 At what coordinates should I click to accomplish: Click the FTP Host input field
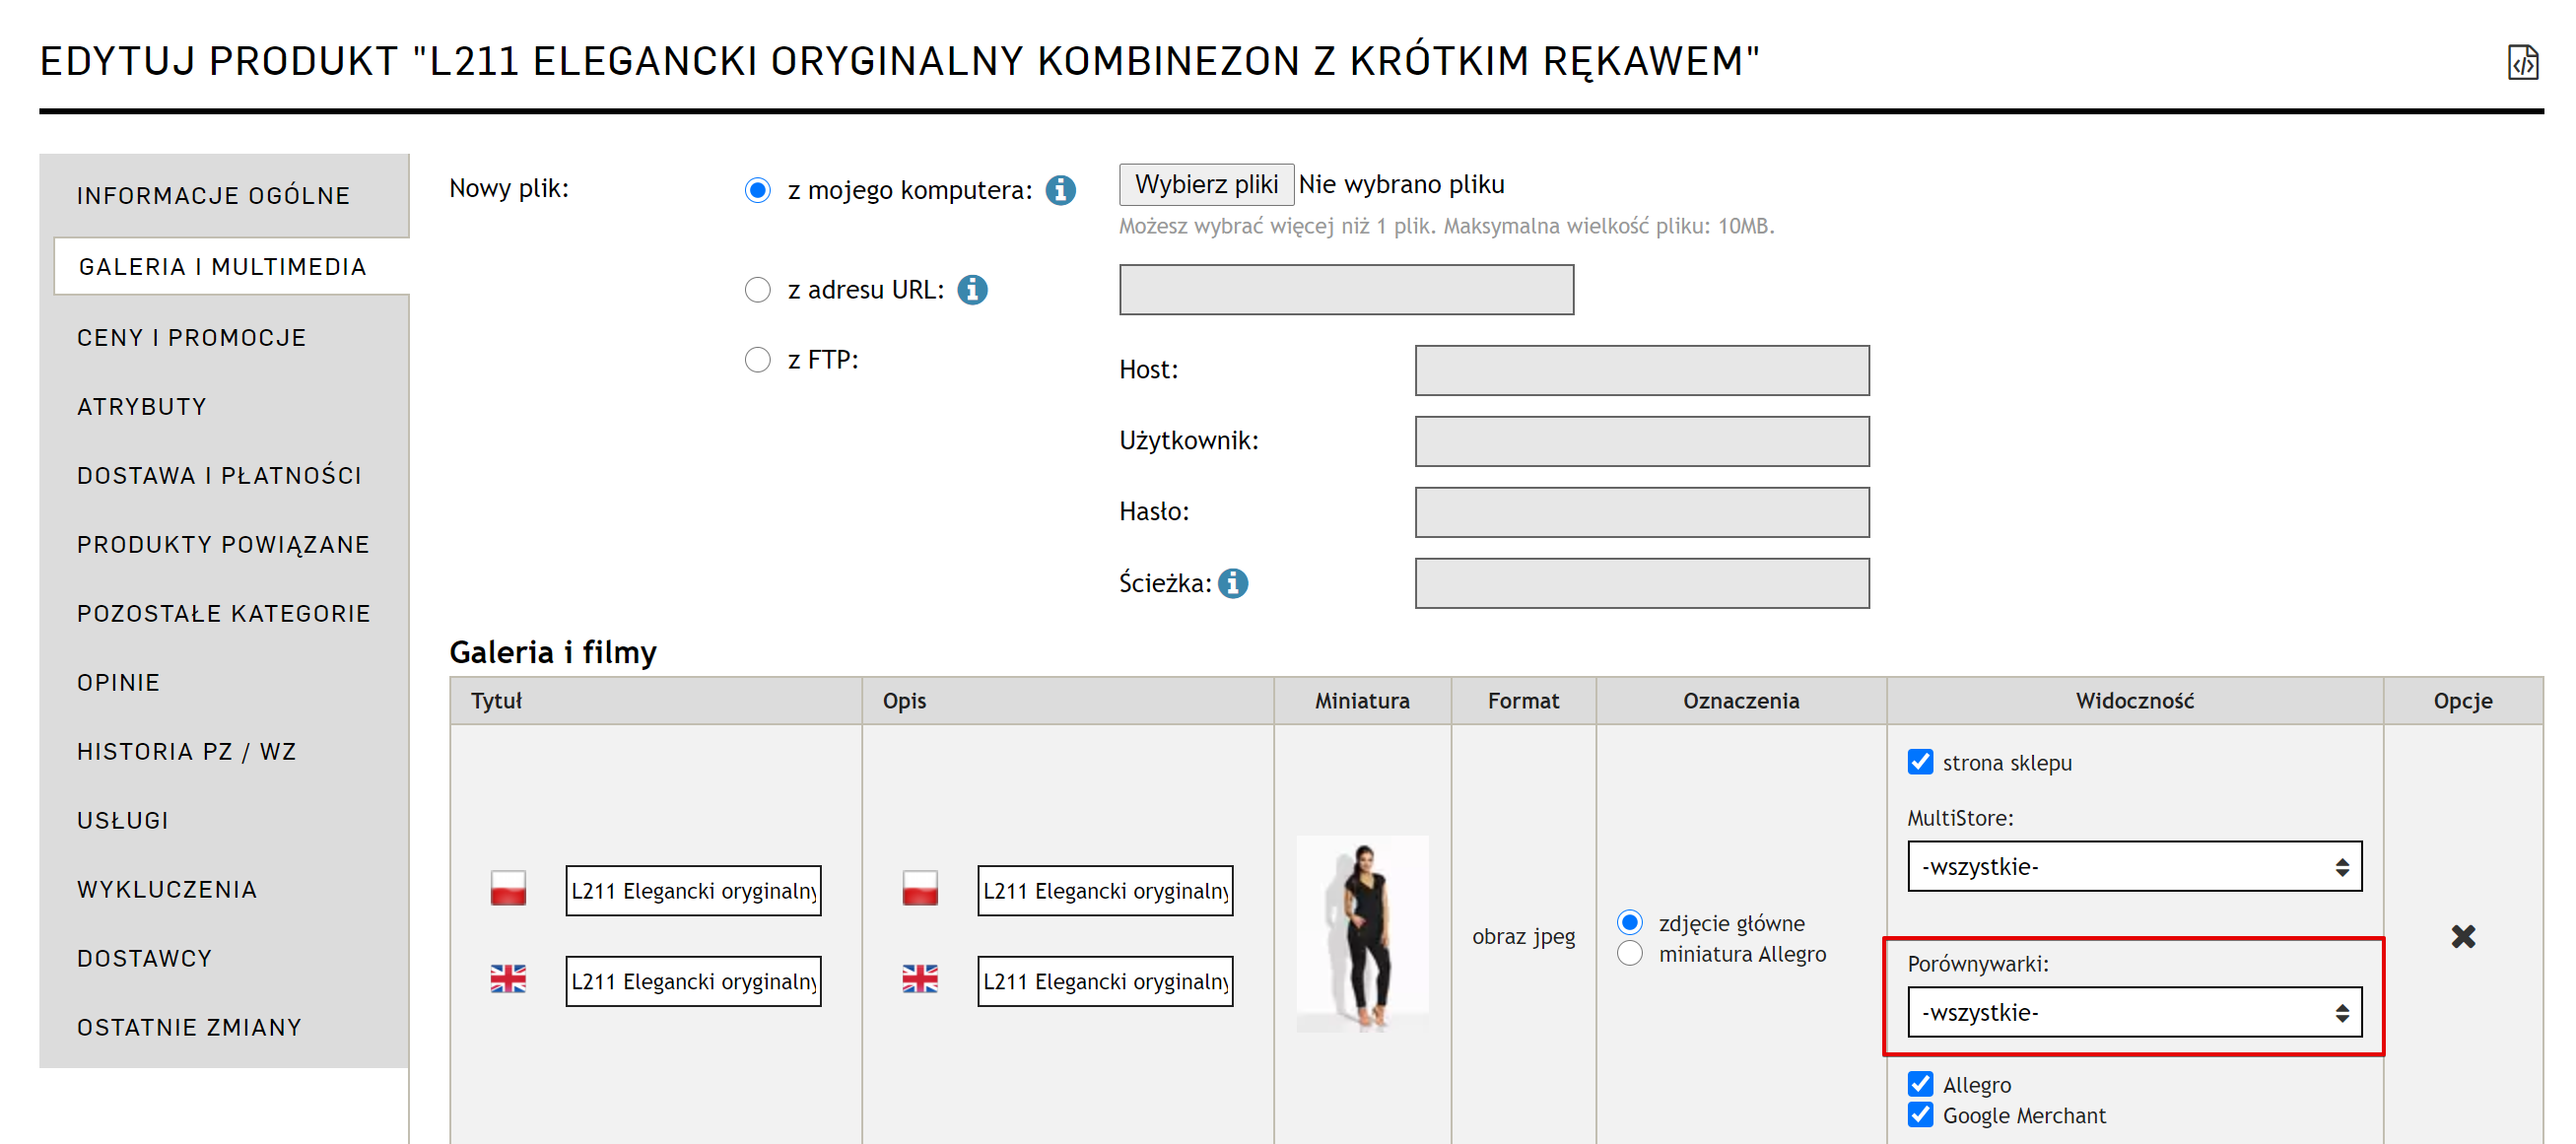tap(1641, 371)
